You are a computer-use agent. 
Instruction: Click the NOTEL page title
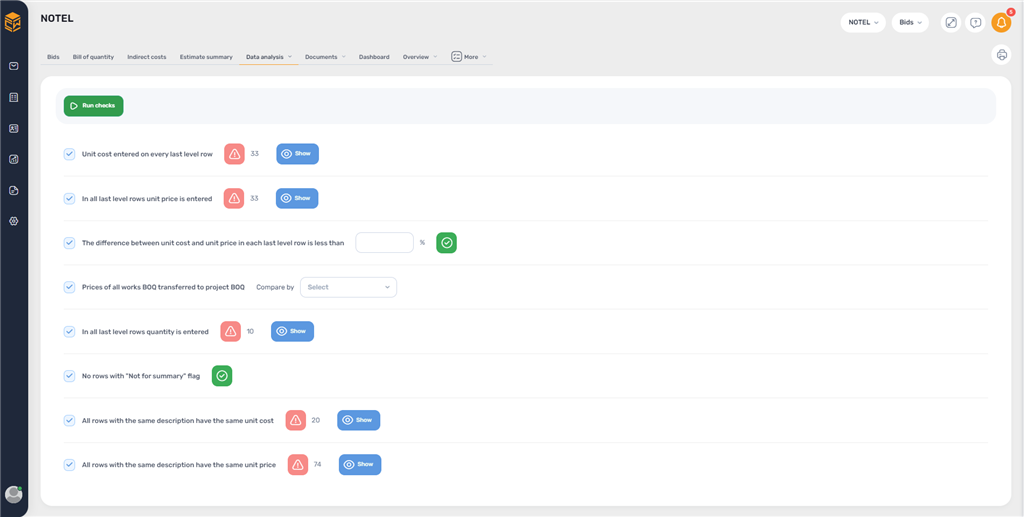coord(57,19)
